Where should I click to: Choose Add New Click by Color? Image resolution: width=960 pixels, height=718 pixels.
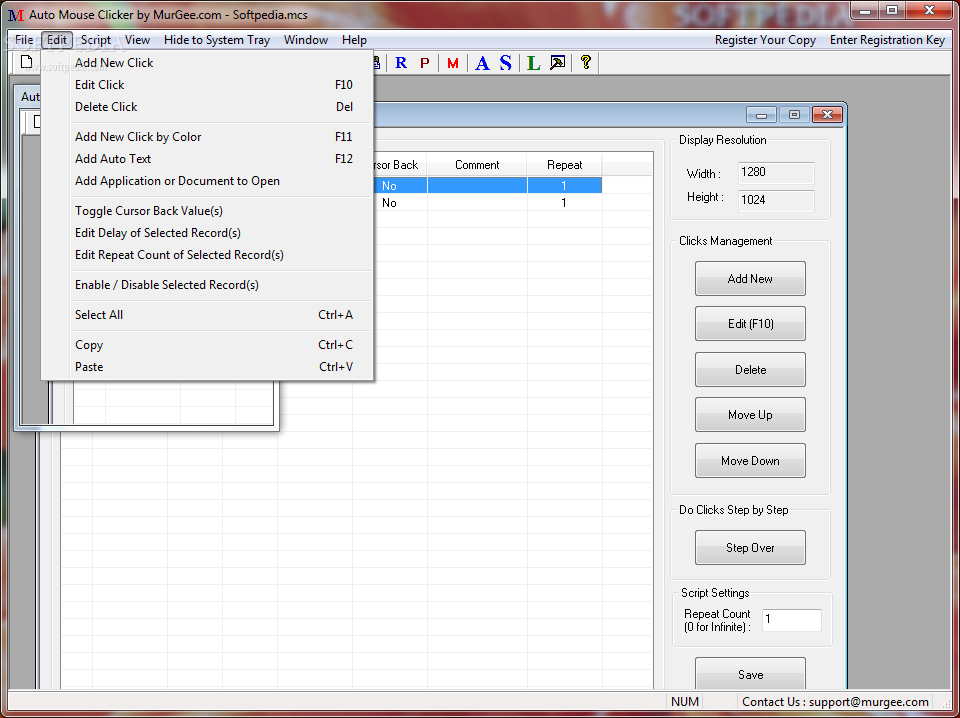(x=208, y=136)
